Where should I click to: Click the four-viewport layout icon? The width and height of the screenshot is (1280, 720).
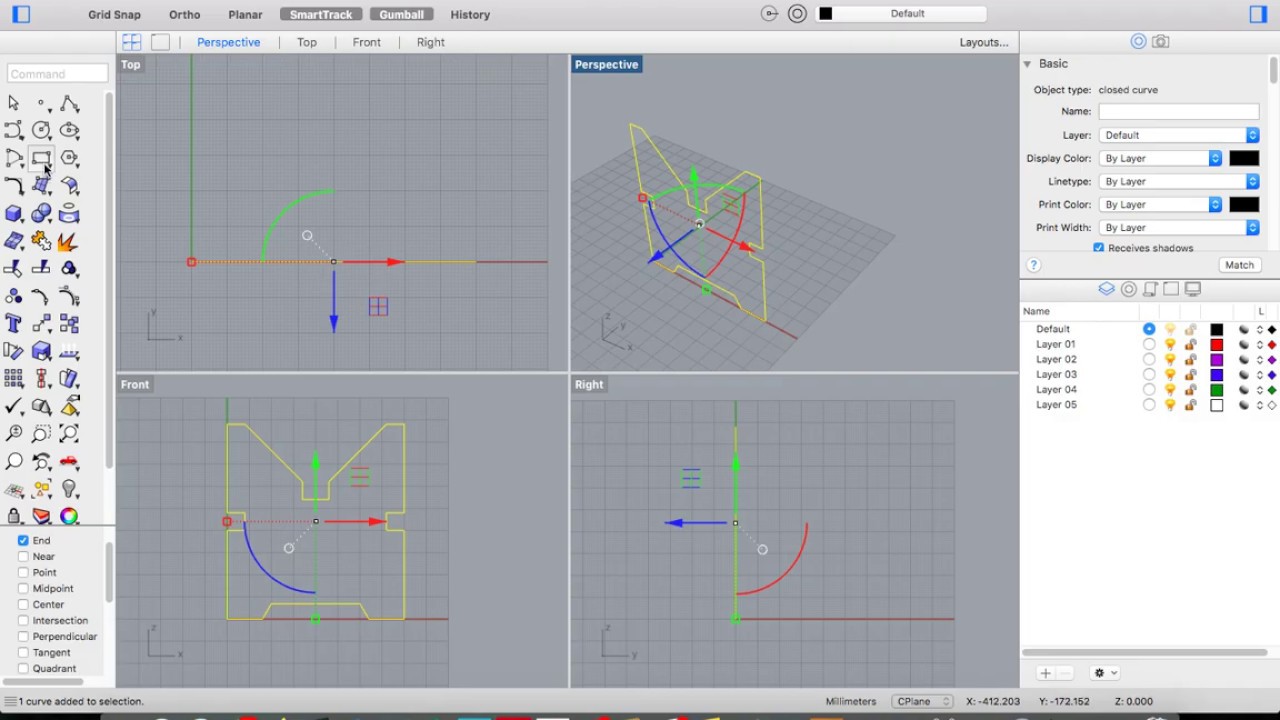(131, 42)
